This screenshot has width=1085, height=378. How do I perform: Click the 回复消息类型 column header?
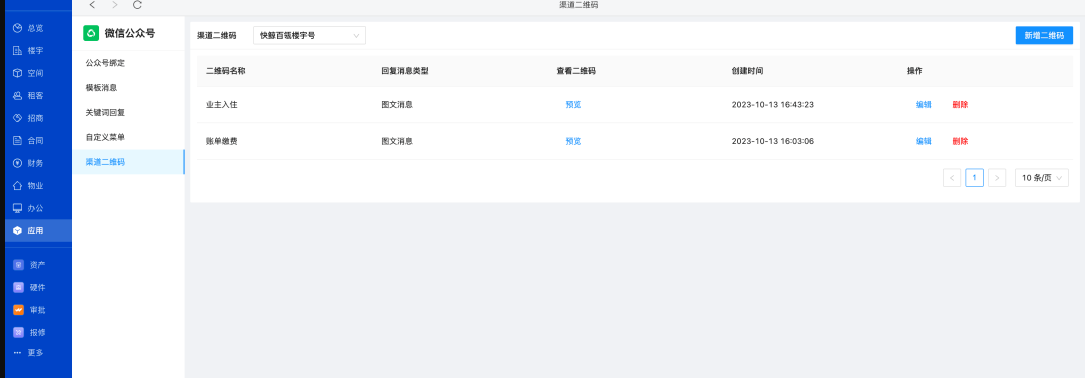pos(405,71)
